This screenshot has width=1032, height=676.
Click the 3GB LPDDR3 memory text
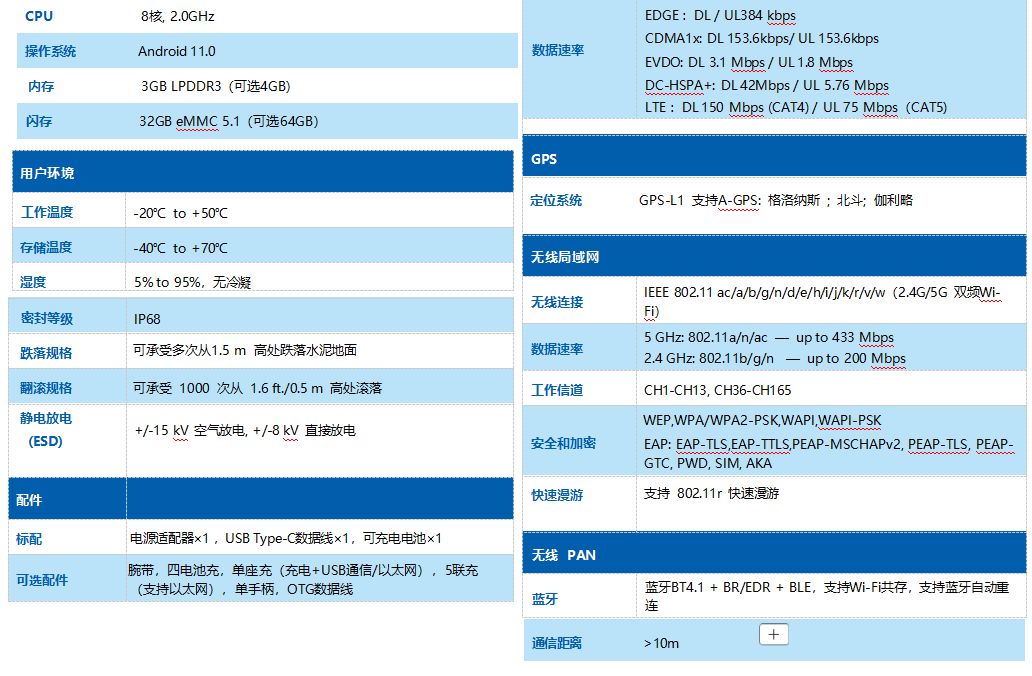[215, 86]
